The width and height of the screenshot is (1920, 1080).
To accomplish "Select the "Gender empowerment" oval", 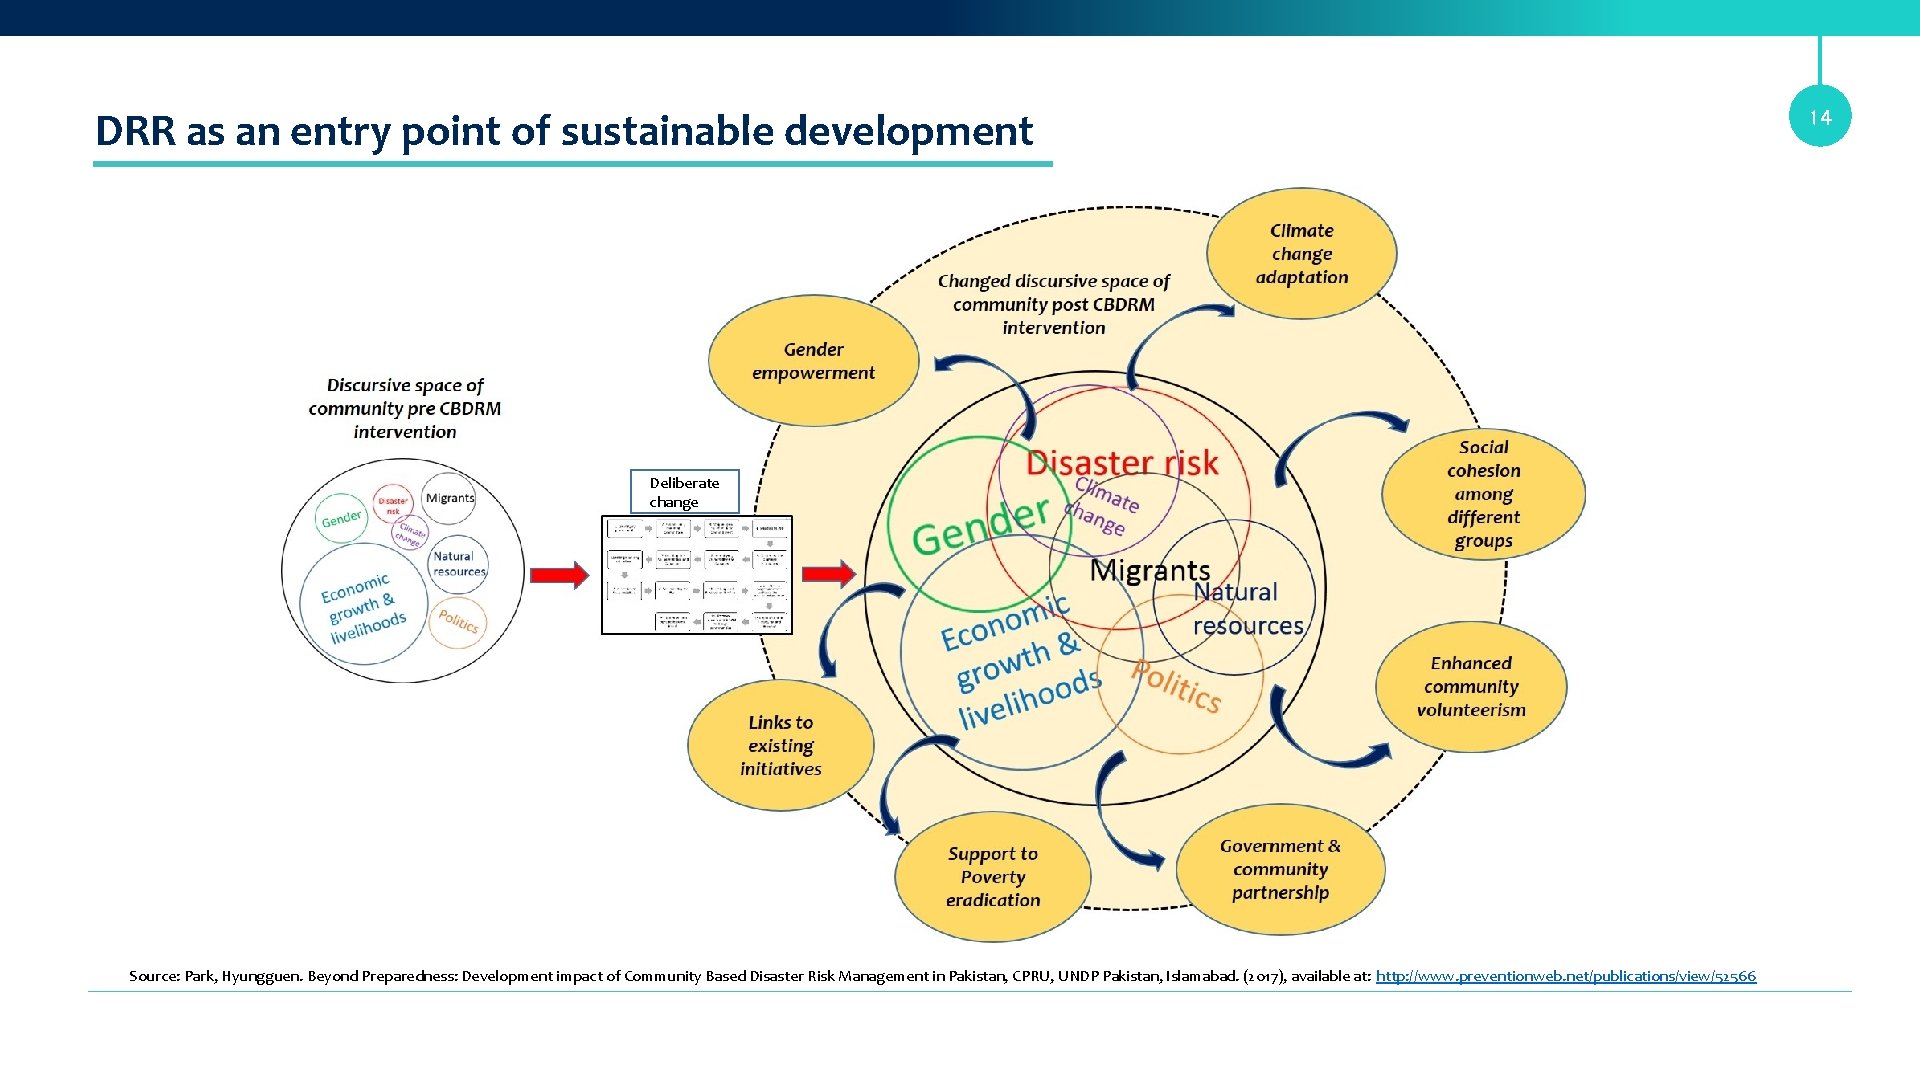I will 813,361.
